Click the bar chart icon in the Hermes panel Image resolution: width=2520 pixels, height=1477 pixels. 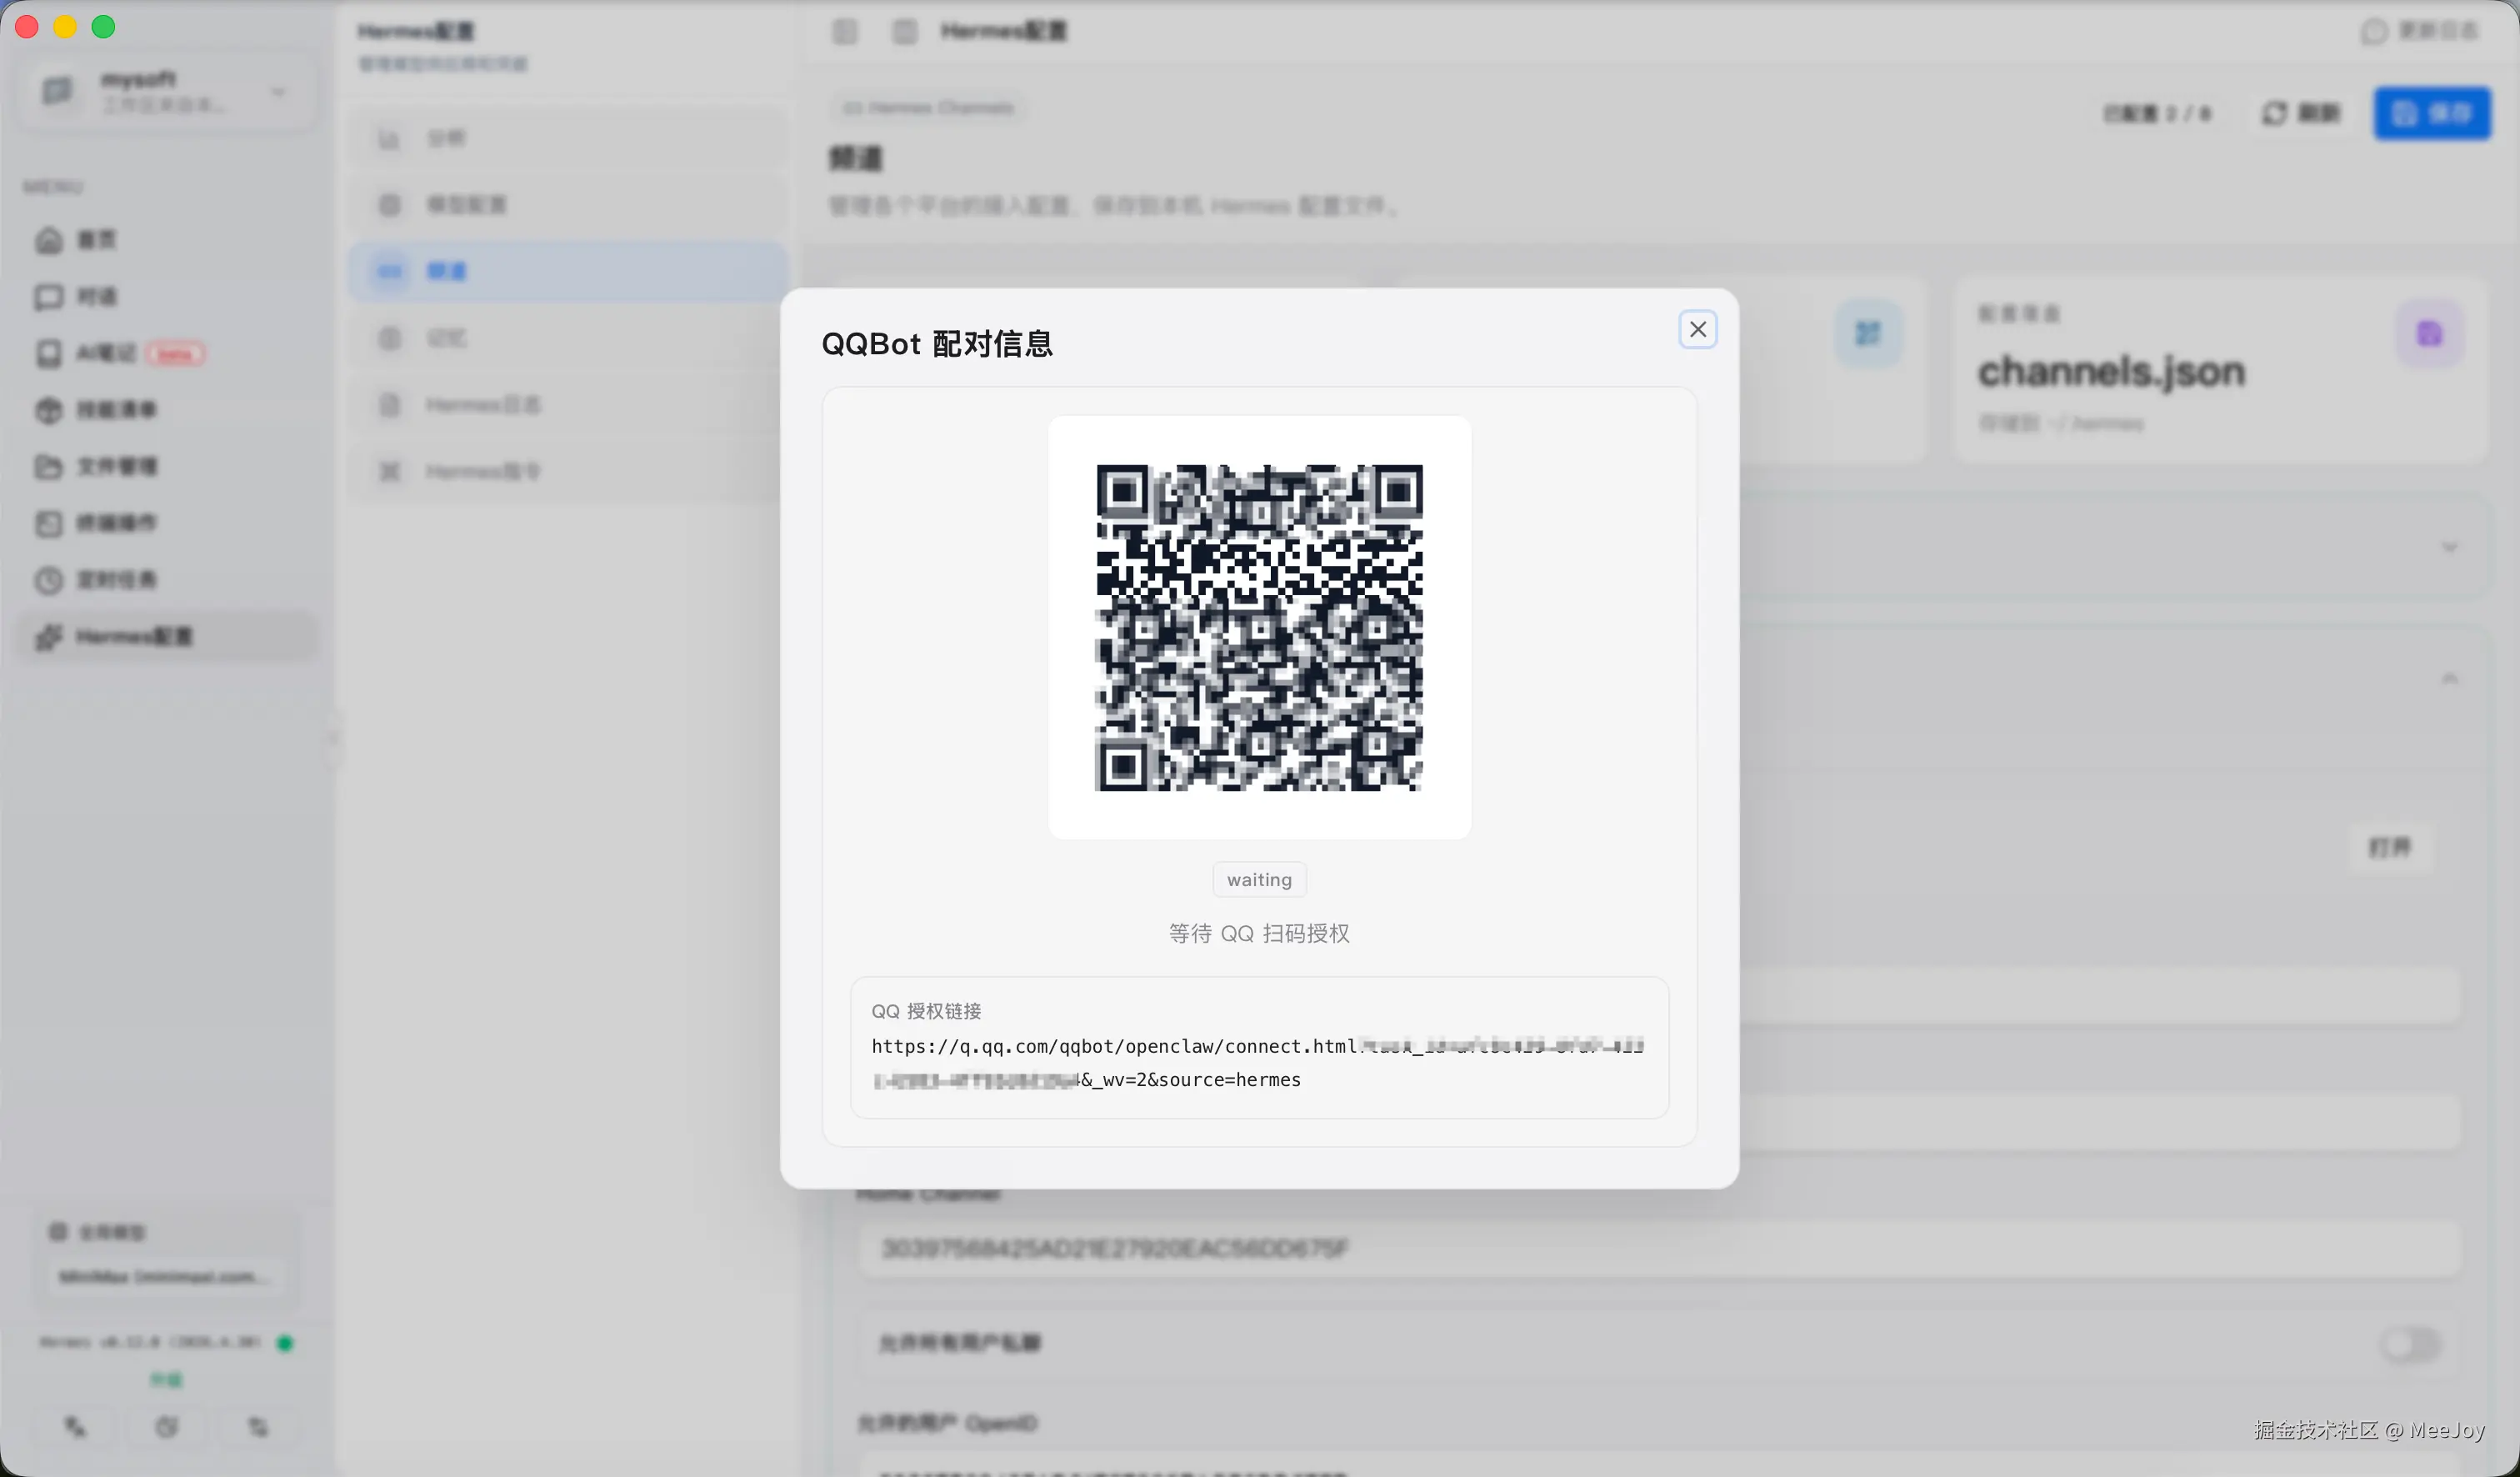click(389, 139)
